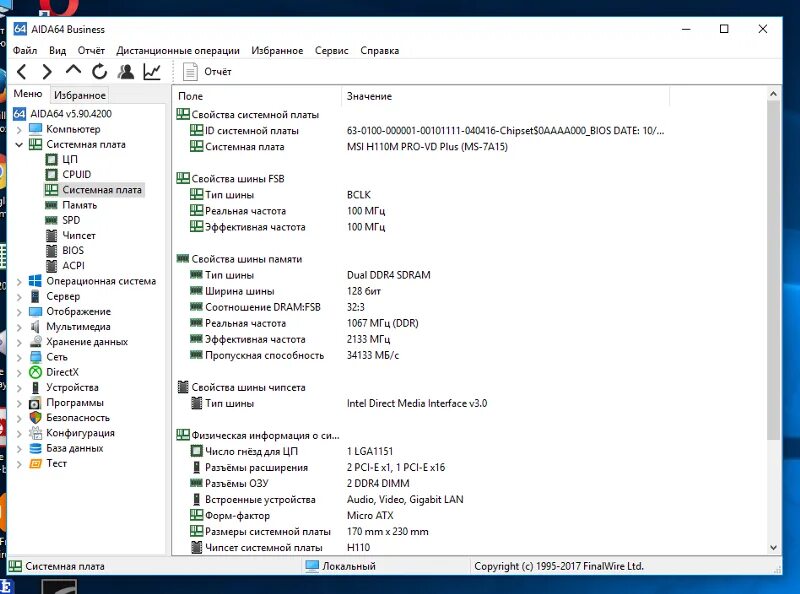
Task: Open the Отчёт menu in menu bar
Action: [x=91, y=51]
